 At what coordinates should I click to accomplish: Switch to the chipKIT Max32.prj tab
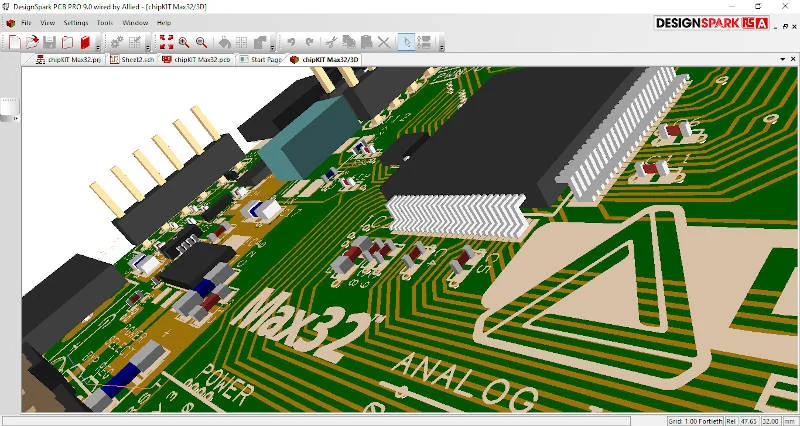69,60
